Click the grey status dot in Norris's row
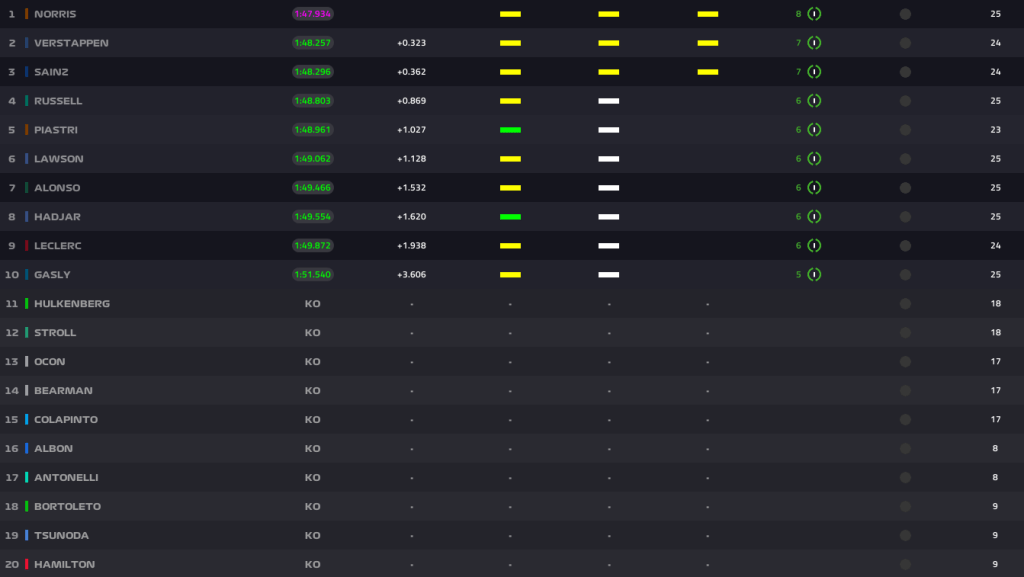 pyautogui.click(x=905, y=14)
